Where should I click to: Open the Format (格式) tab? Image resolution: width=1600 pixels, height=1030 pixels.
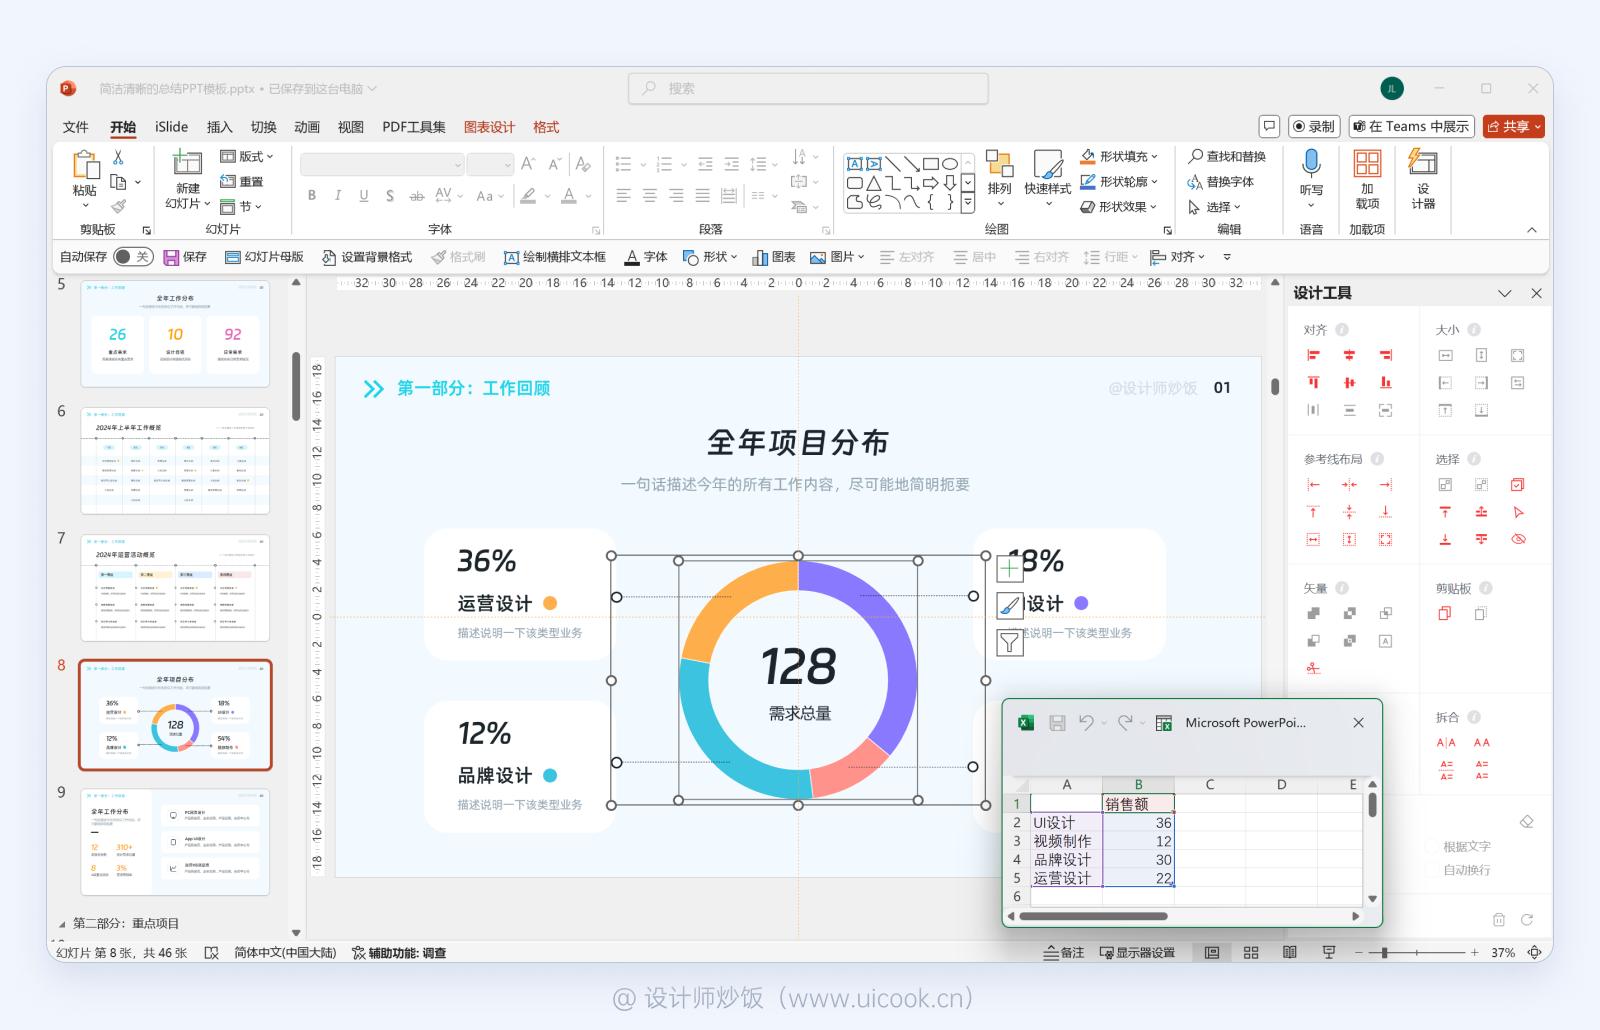coord(546,127)
